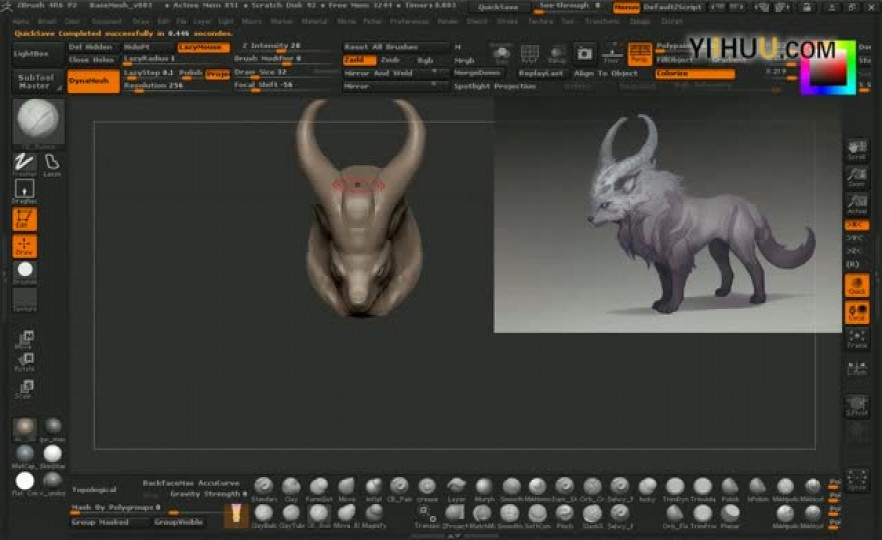Open the LightBox browser
This screenshot has height=540, width=882.
pos(37,53)
